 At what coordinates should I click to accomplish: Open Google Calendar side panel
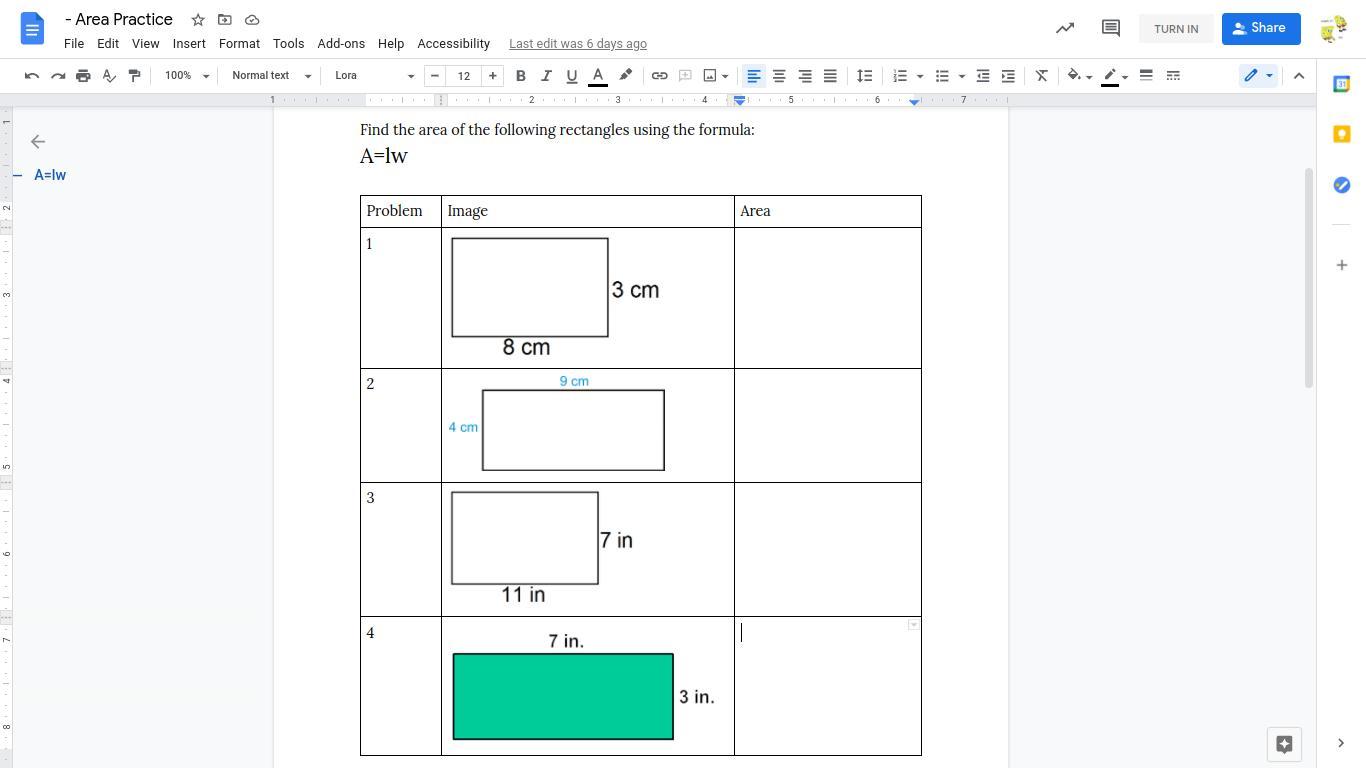(x=1342, y=84)
